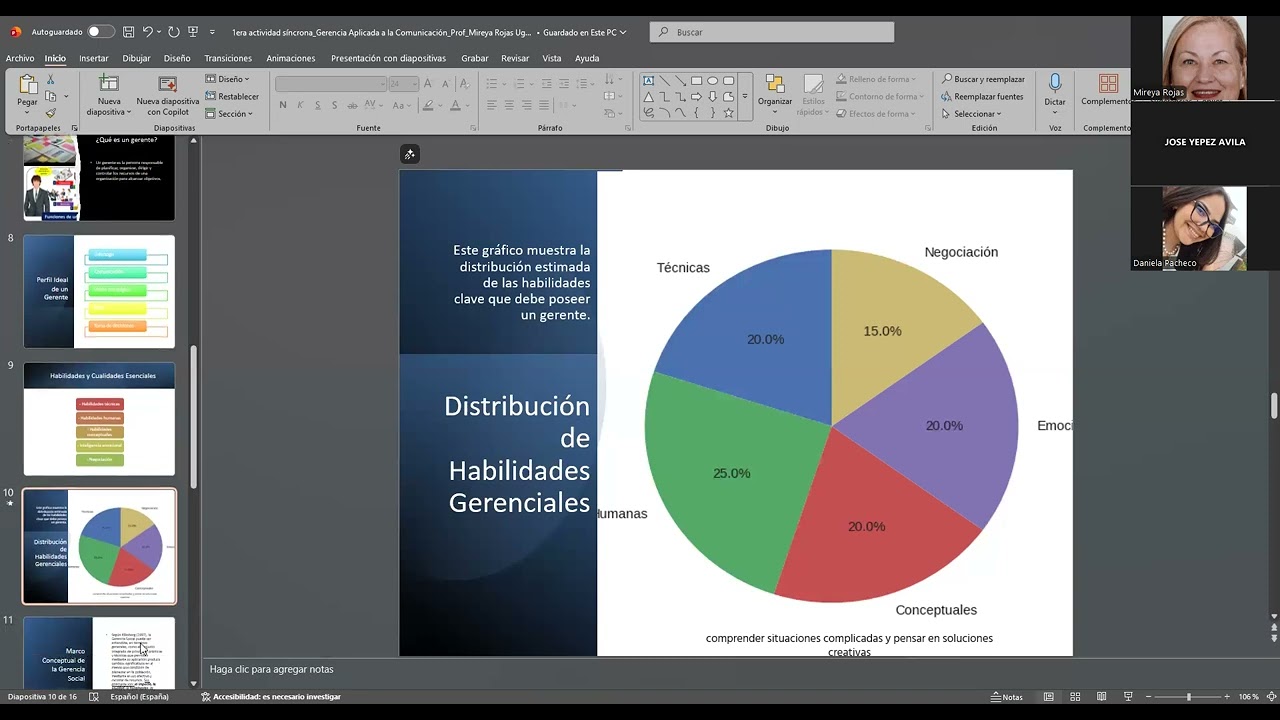Viewport: 1280px width, 720px height.
Task: Open the Animaciones tab
Action: click(x=290, y=58)
